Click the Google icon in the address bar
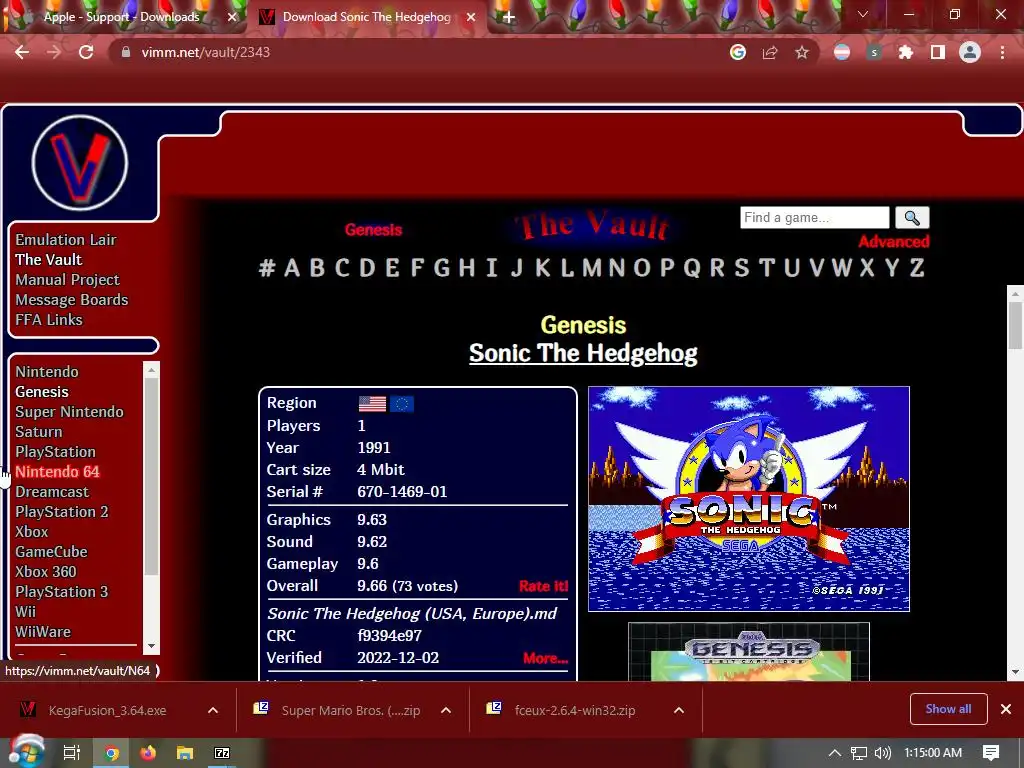1024x768 pixels. click(x=738, y=52)
